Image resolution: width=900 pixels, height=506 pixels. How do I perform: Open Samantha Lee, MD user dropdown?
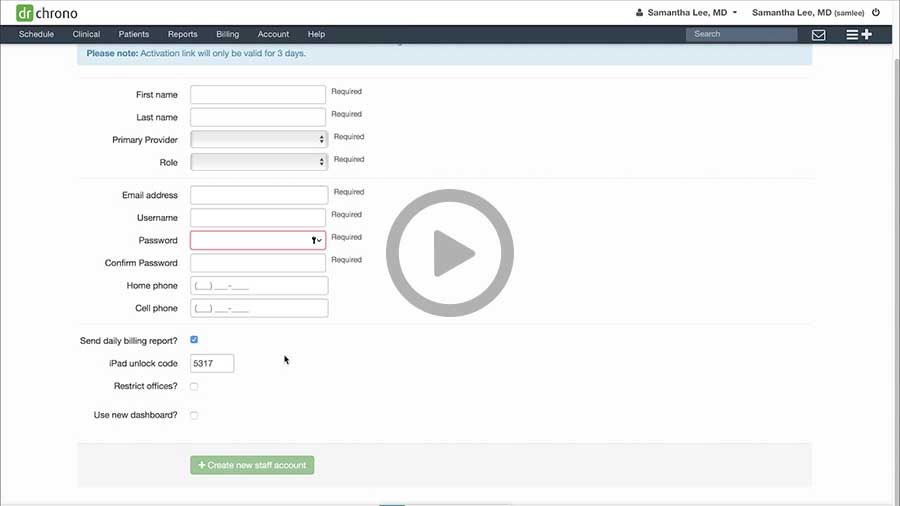(x=687, y=13)
